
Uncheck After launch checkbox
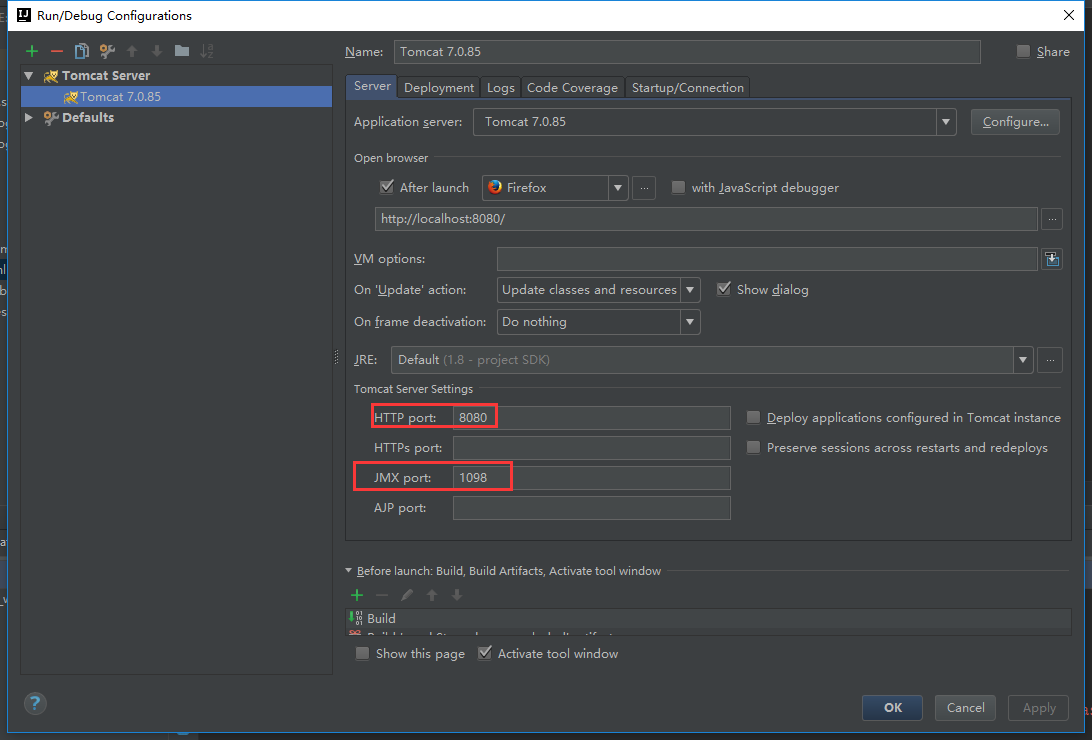pos(387,187)
